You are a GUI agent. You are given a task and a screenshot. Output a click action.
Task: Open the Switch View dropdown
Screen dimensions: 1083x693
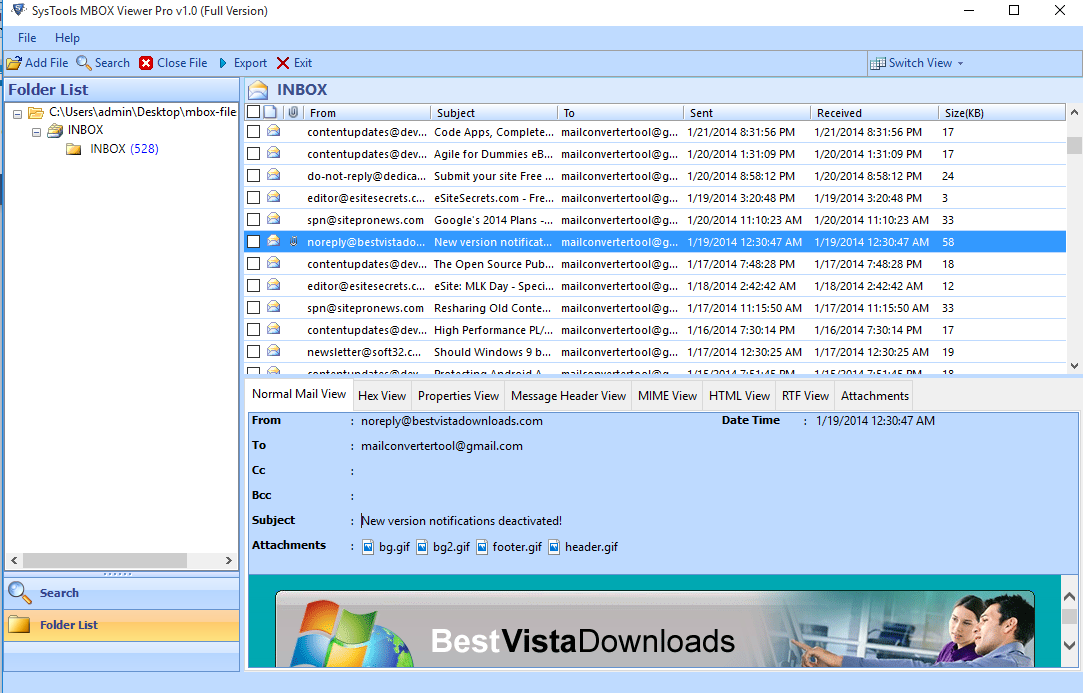pos(917,63)
